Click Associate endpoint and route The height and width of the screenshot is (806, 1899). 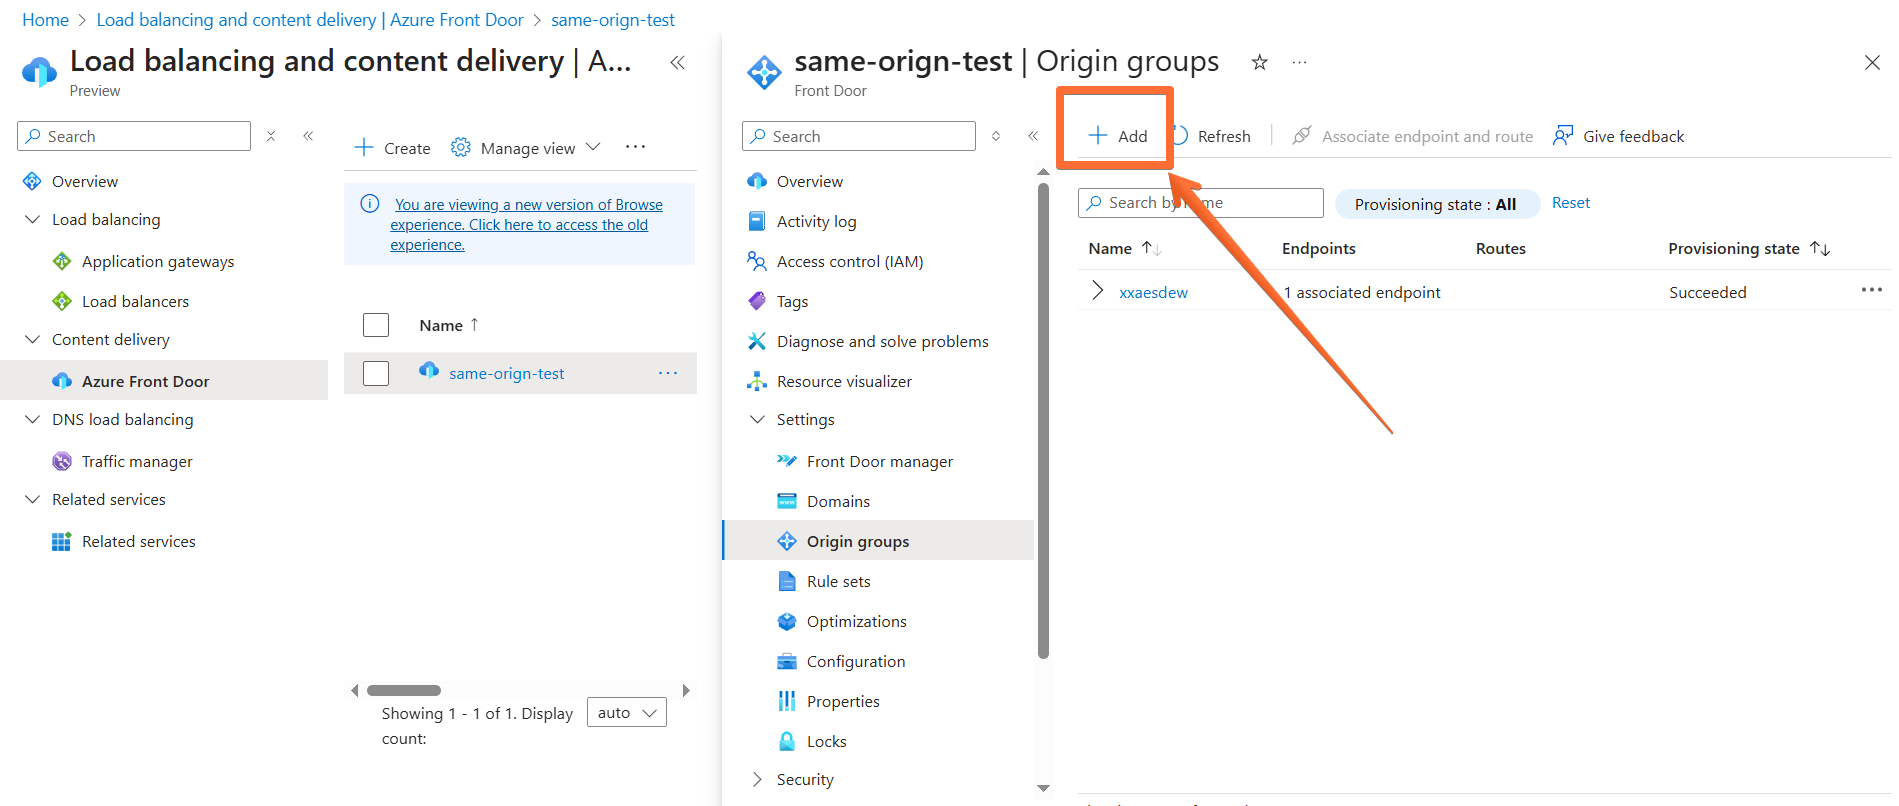[x=1412, y=136]
